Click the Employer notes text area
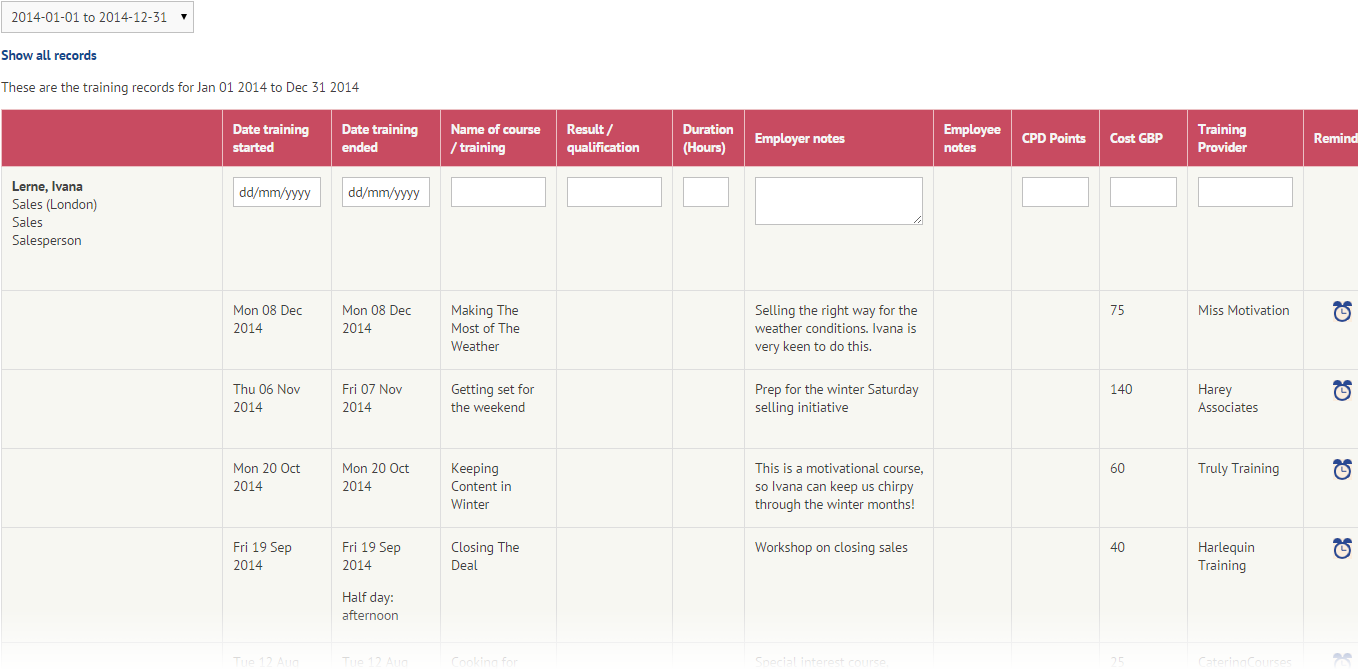Viewport: 1358px width, 670px height. tap(839, 201)
